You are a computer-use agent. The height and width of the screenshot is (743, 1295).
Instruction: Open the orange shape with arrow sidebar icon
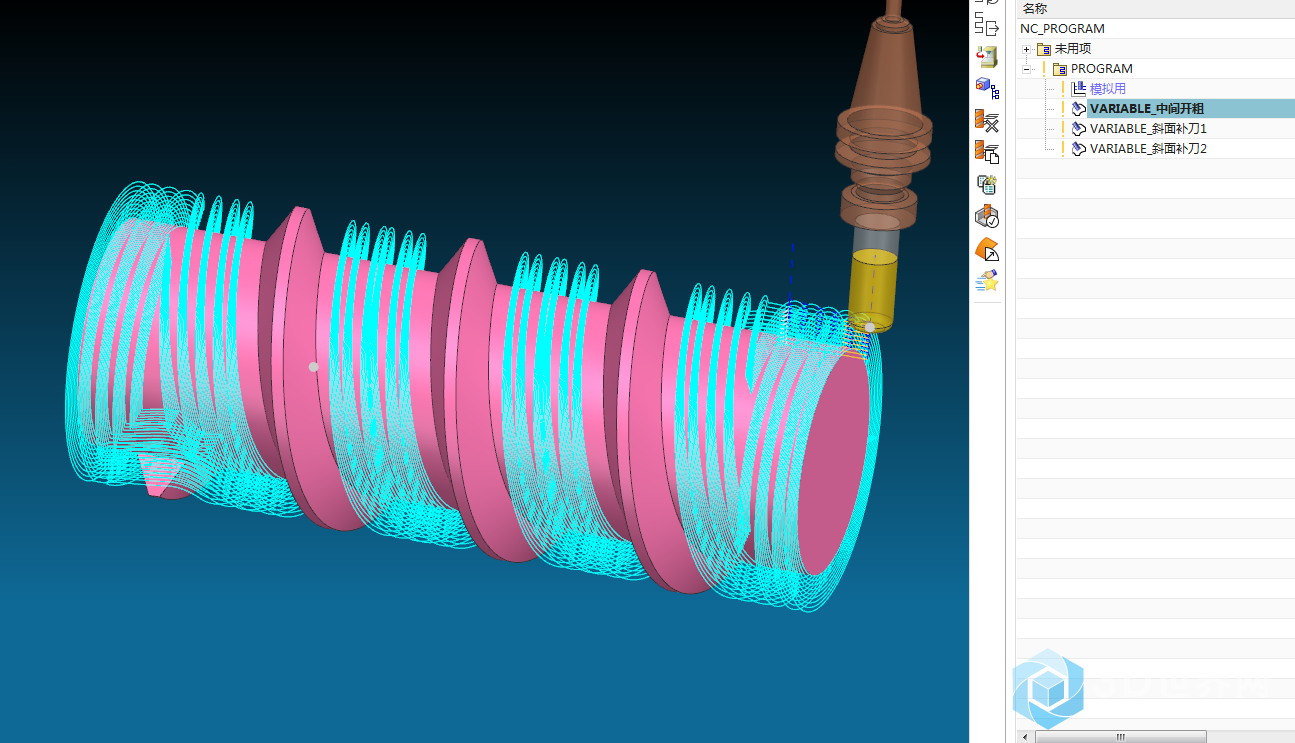pyautogui.click(x=987, y=249)
